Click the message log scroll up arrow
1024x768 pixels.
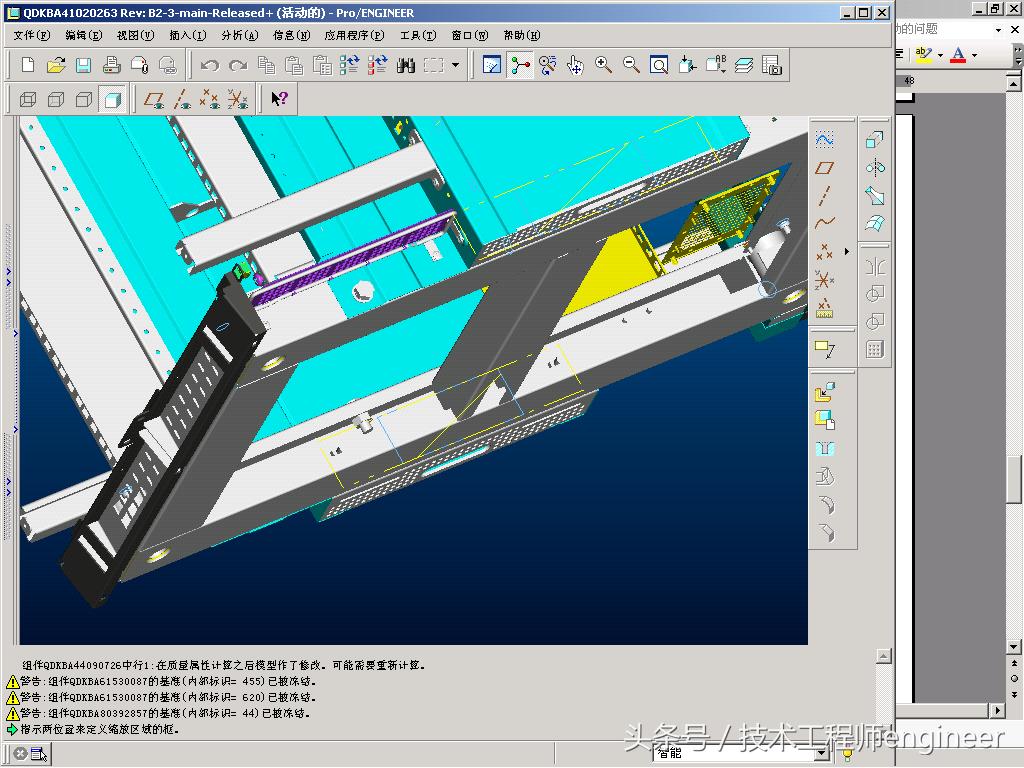point(883,657)
